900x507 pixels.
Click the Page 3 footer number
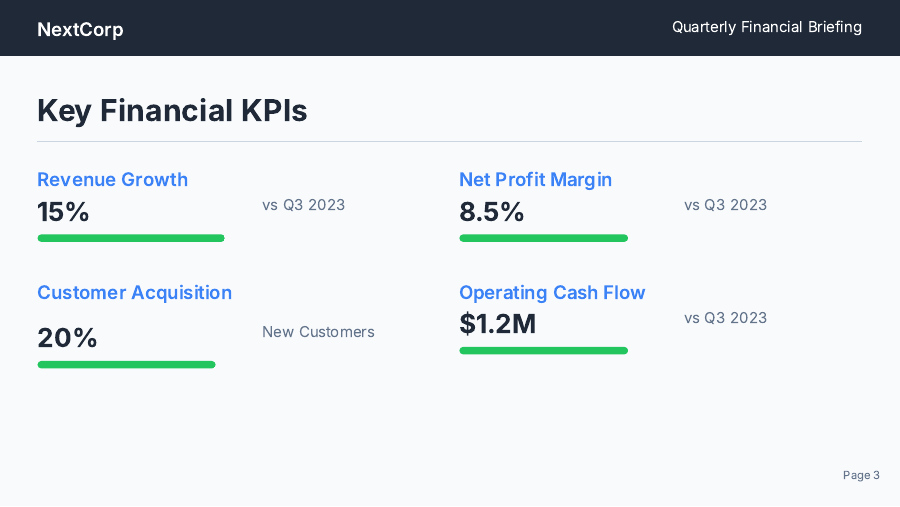pyautogui.click(x=861, y=475)
